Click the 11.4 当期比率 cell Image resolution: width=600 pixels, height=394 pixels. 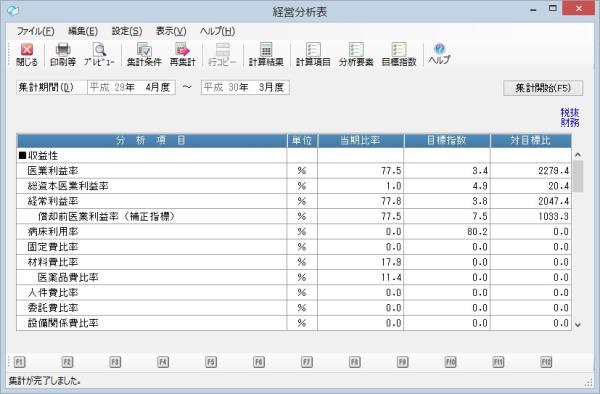[360, 277]
